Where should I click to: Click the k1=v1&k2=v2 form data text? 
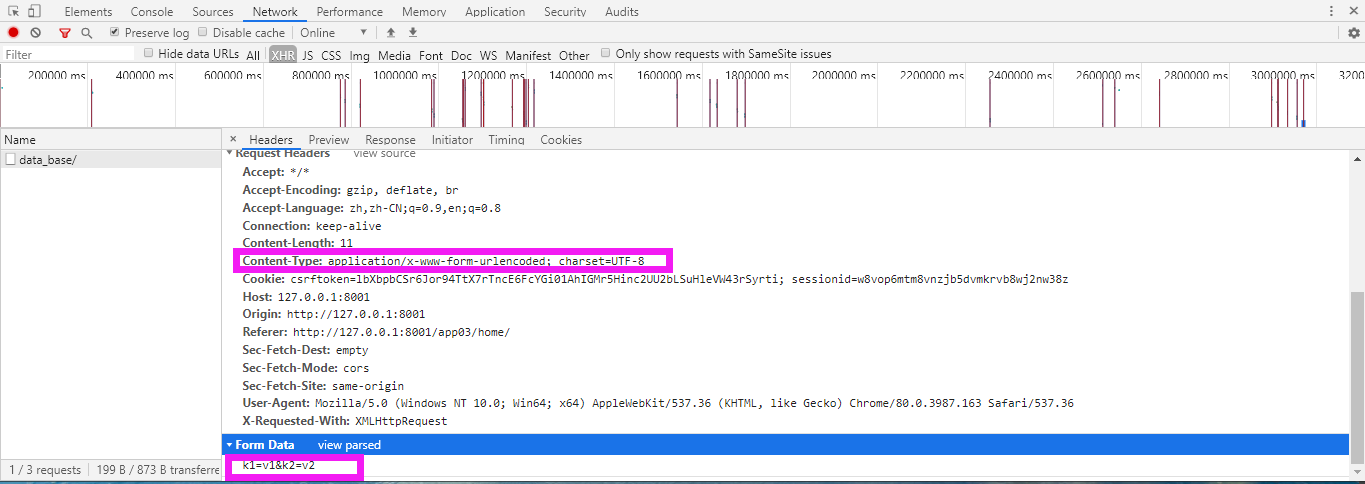(x=279, y=466)
